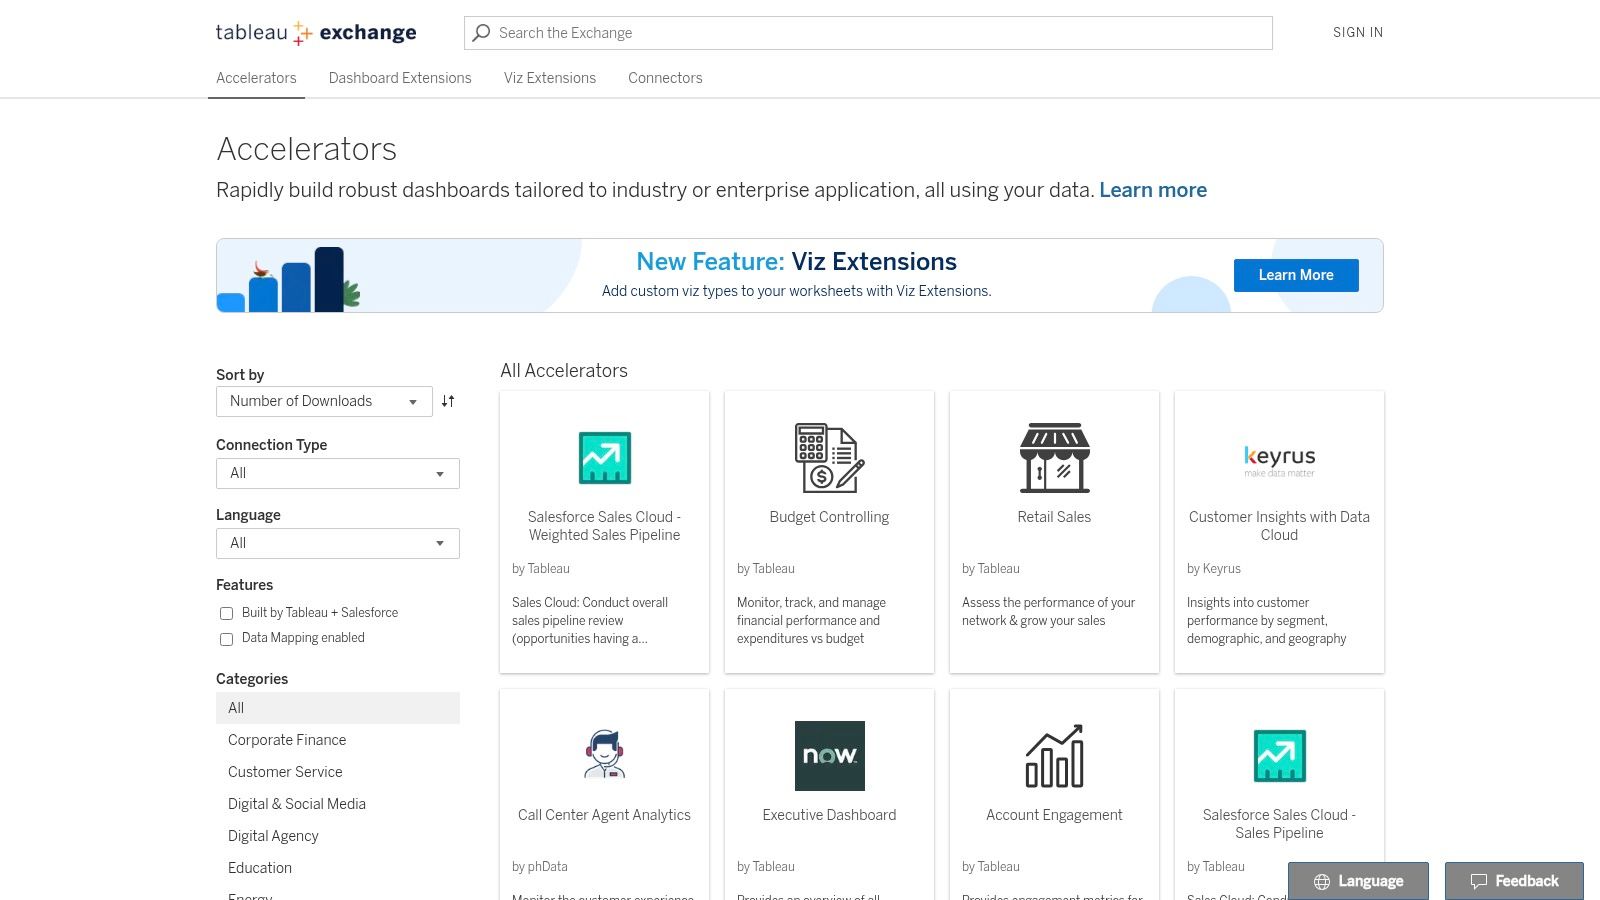Screen dimensions: 1600x900
Task: Click the Learn More banner button
Action: point(1296,275)
